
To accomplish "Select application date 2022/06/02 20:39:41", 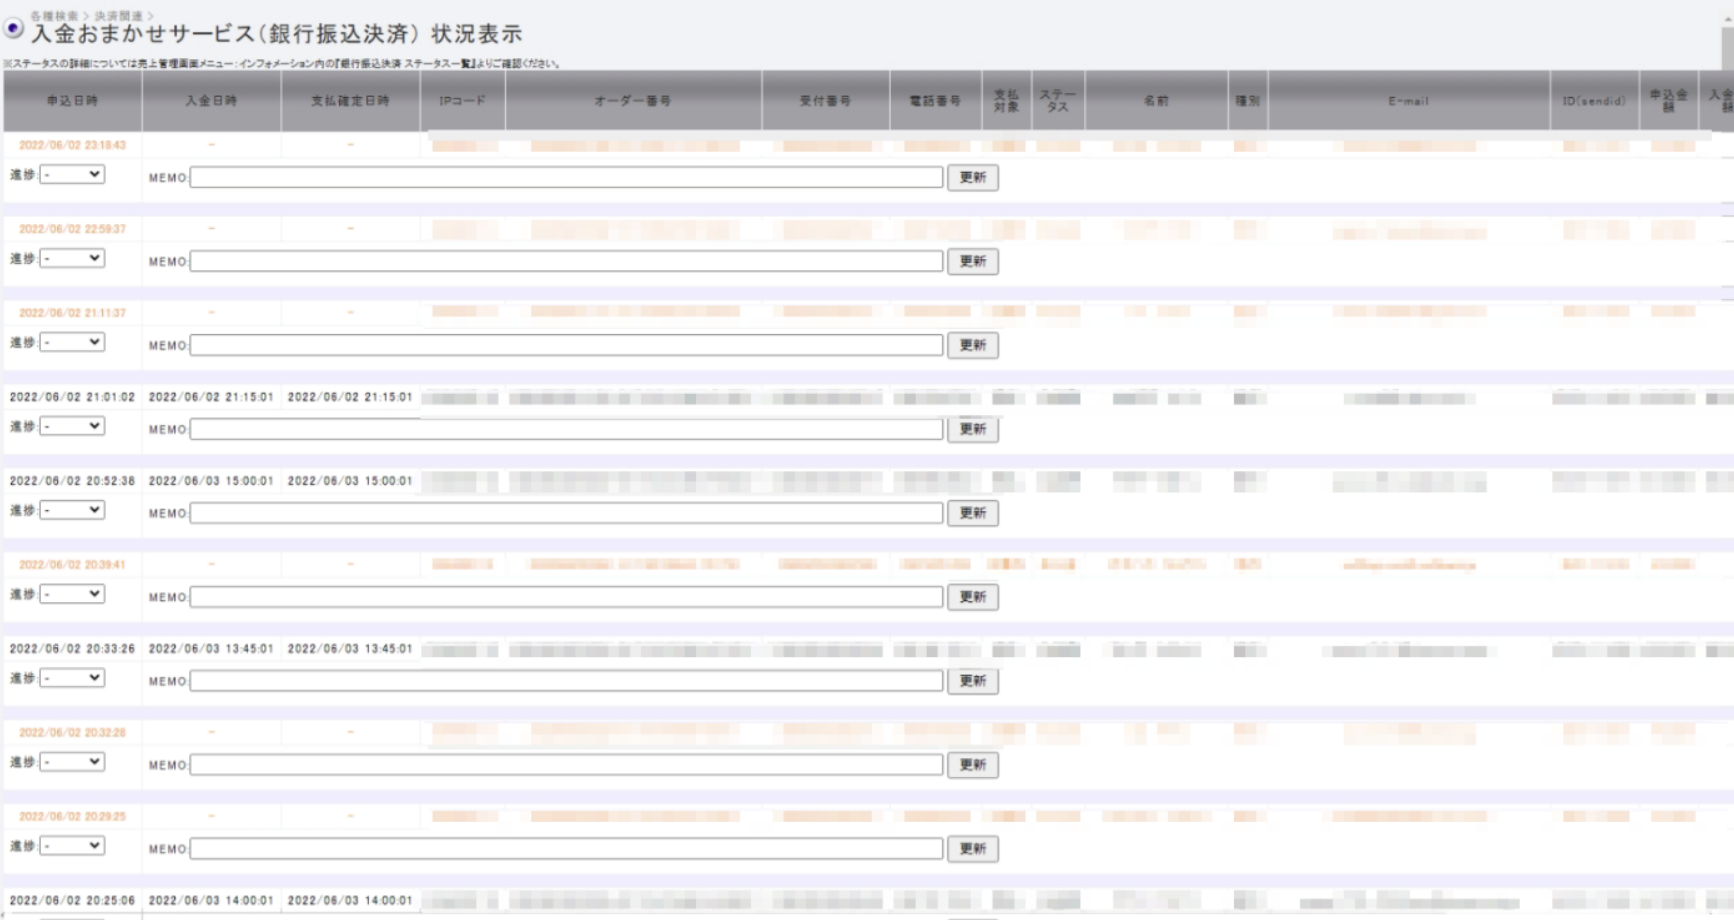I will [72, 565].
